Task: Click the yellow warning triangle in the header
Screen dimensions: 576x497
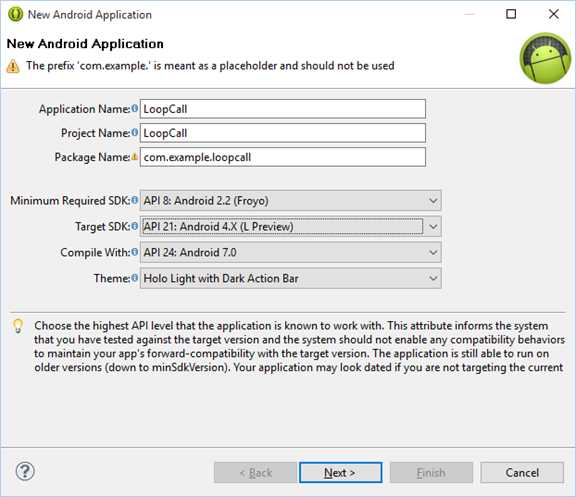Action: click(x=13, y=66)
